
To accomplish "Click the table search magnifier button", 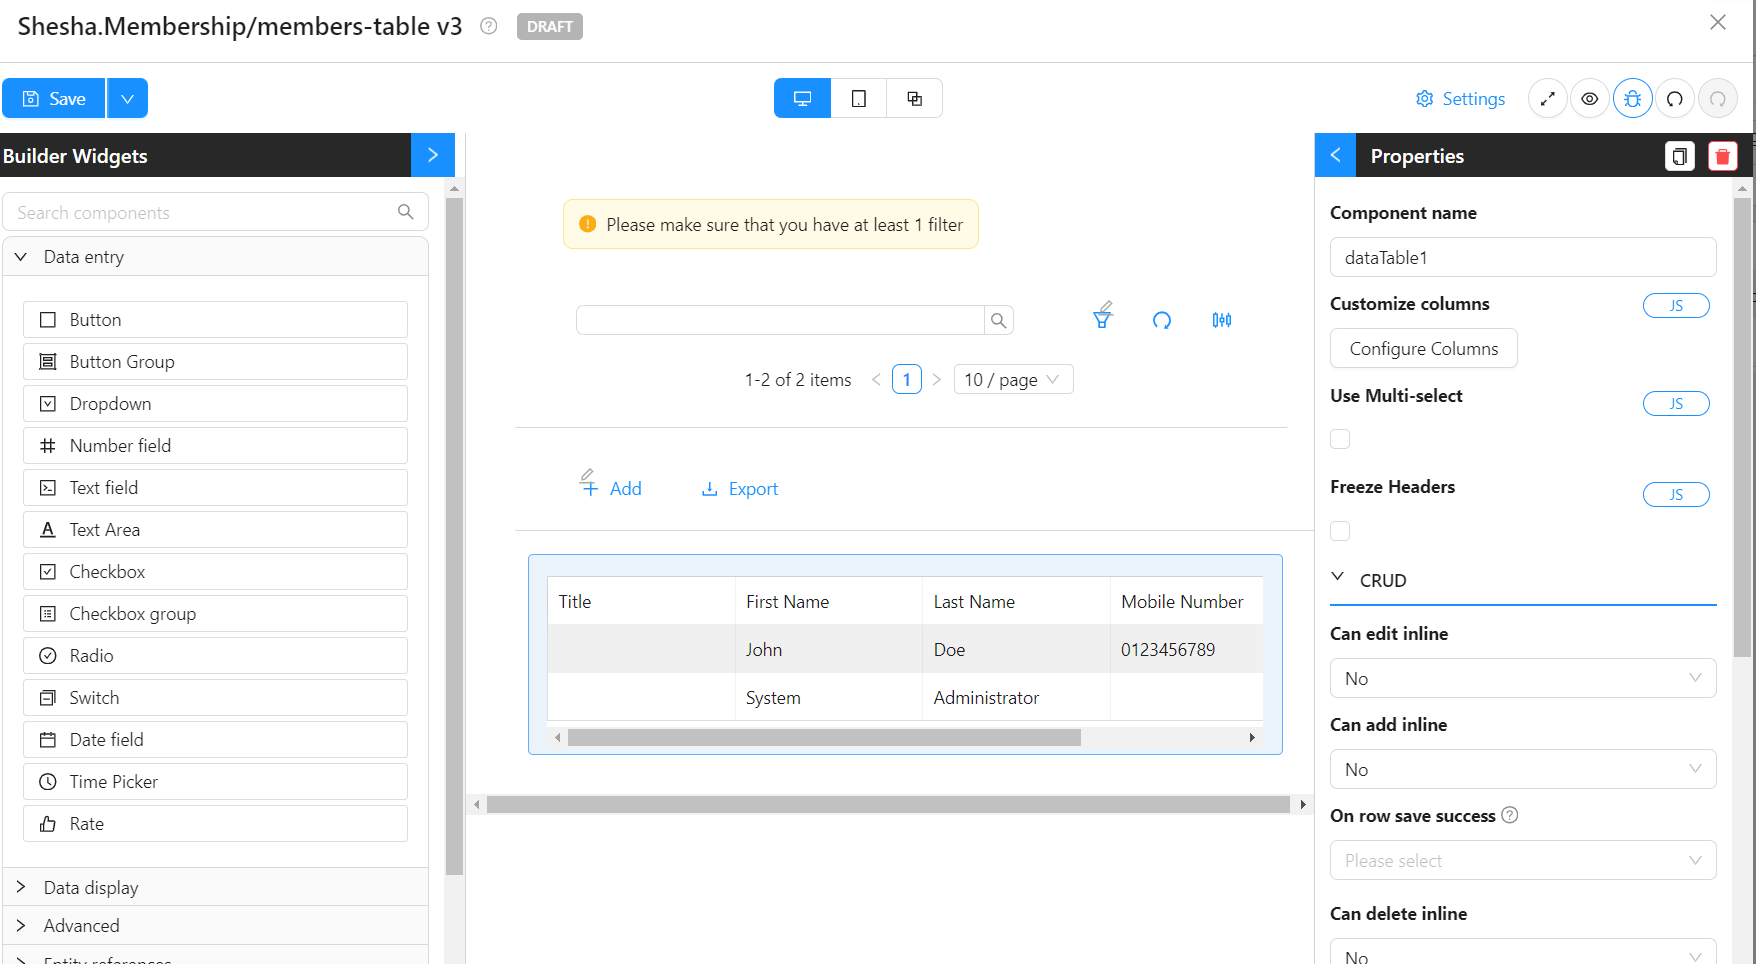I will tap(998, 320).
